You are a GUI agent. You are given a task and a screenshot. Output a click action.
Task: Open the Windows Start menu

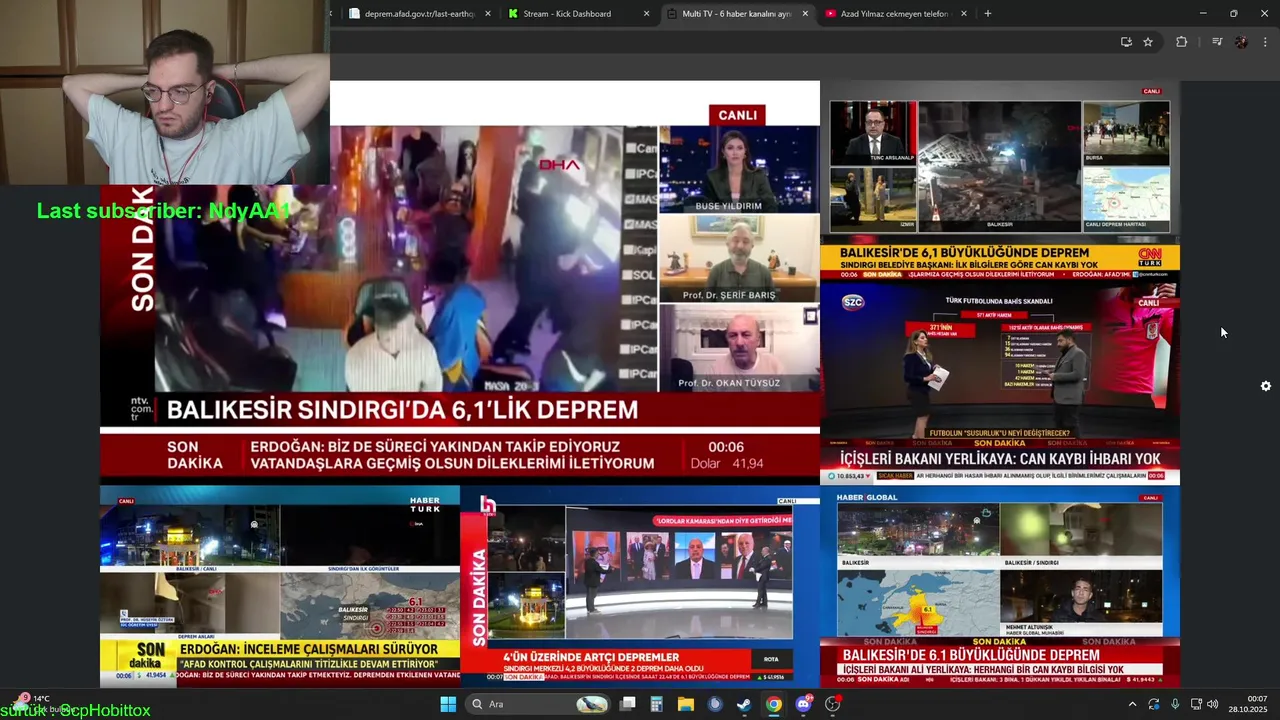tap(448, 704)
